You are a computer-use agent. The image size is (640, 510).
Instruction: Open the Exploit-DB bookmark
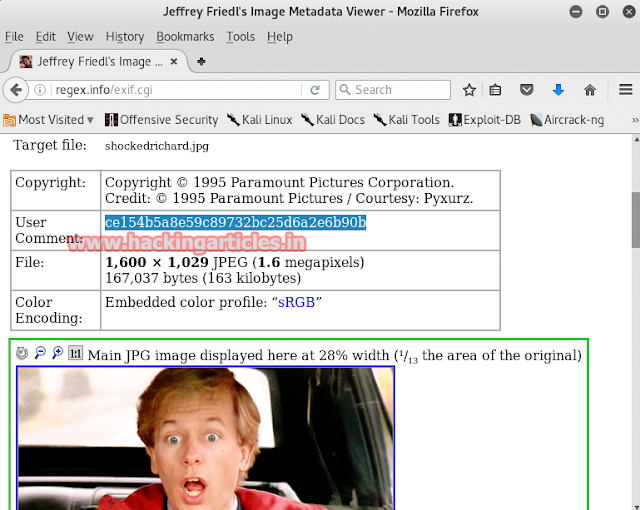(485, 120)
